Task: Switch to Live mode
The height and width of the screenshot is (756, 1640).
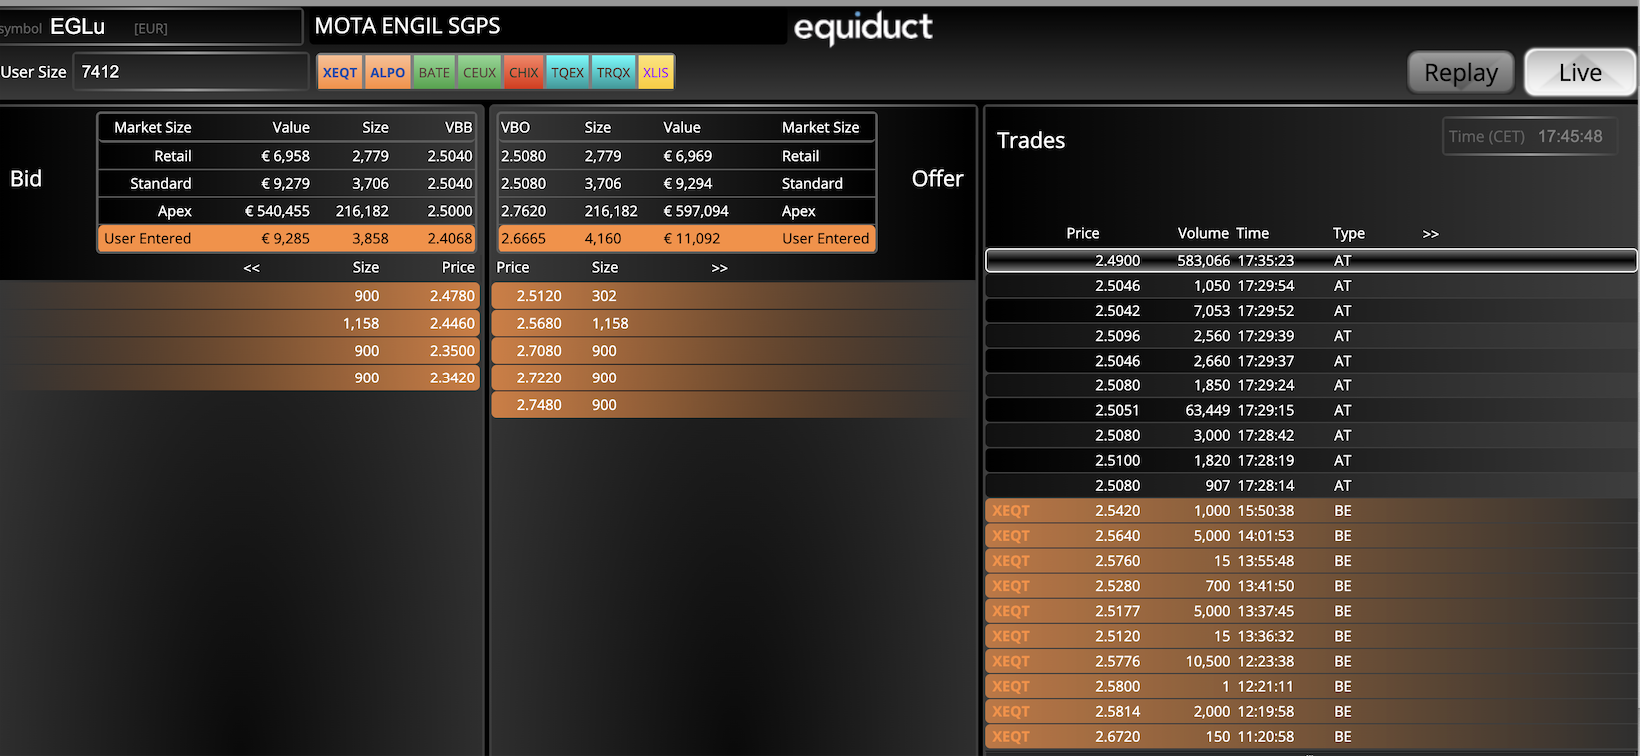Action: (1580, 72)
